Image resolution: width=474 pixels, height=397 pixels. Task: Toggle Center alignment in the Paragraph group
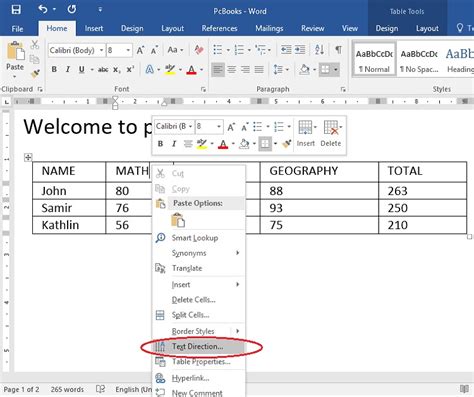[232, 69]
